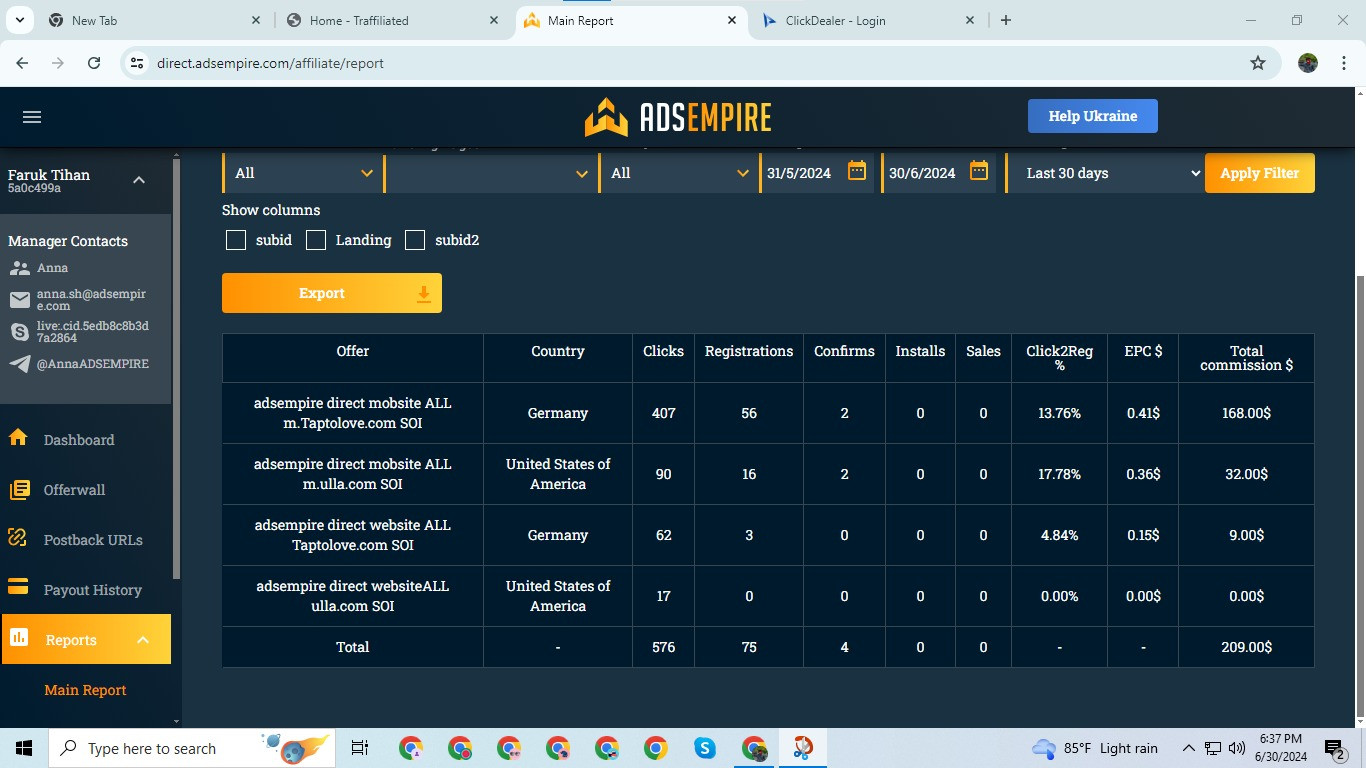Open the empty middle filter dropdown
The width and height of the screenshot is (1366, 768).
[x=490, y=173]
